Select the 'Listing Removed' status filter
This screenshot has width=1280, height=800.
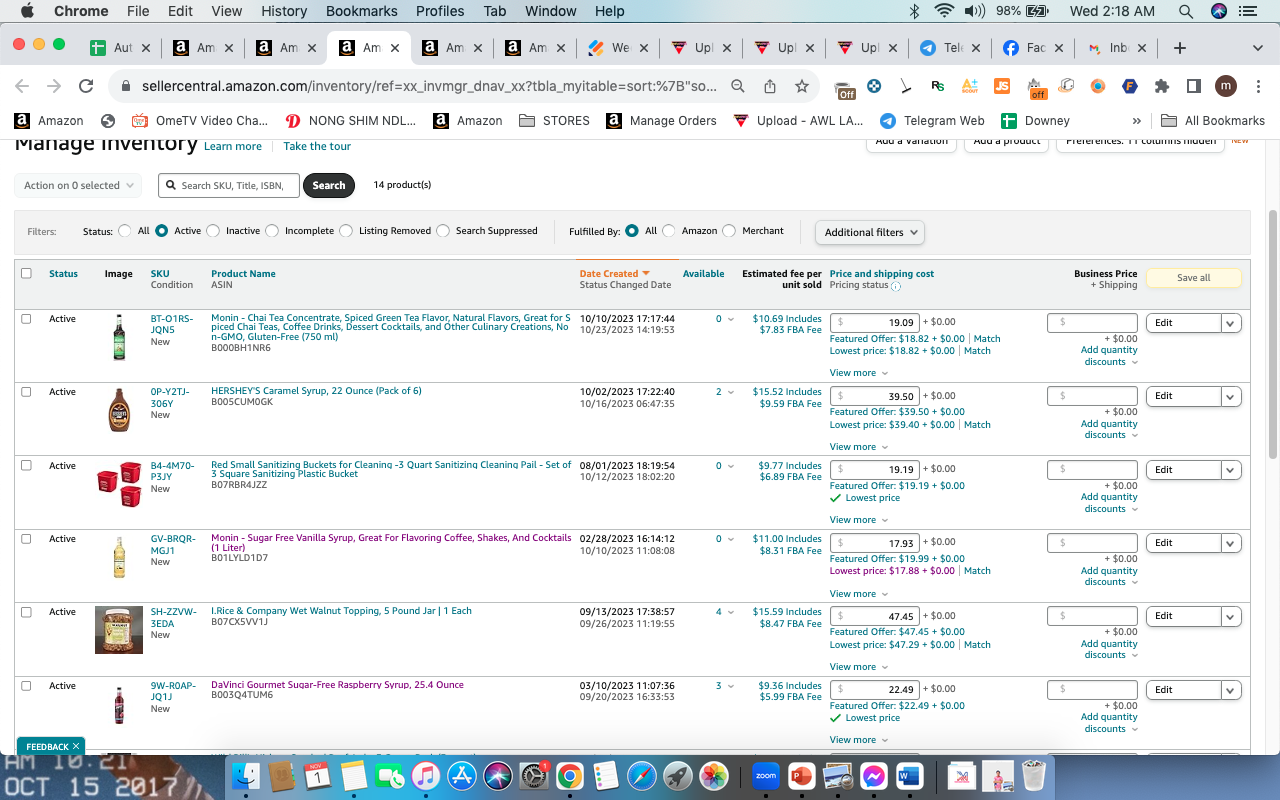click(346, 231)
